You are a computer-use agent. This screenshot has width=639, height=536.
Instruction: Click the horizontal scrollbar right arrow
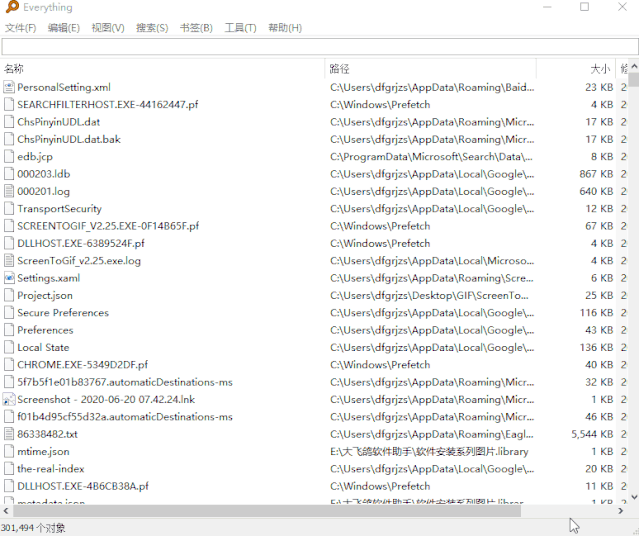tap(621, 510)
